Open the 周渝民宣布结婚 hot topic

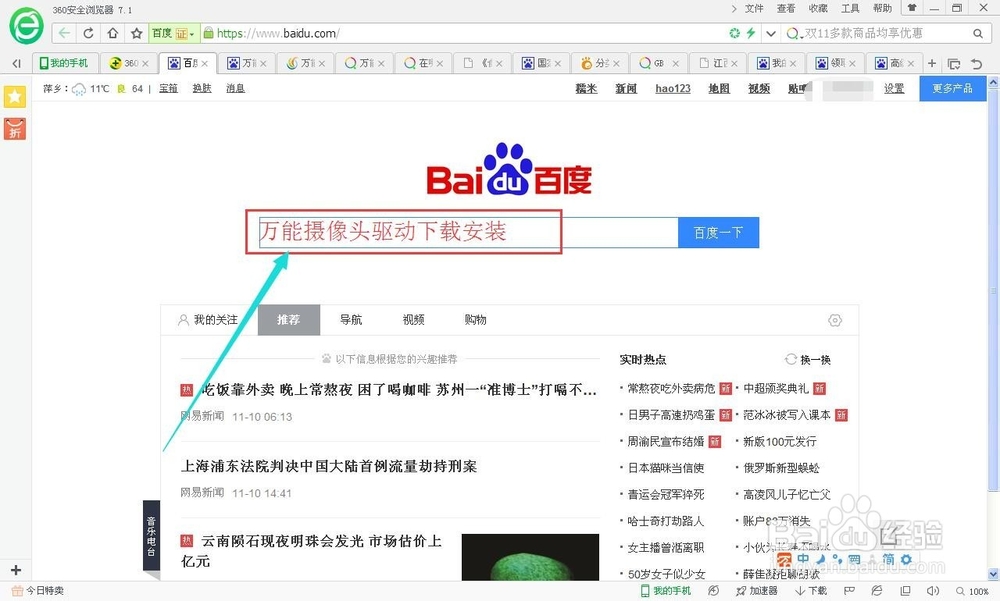click(x=665, y=441)
